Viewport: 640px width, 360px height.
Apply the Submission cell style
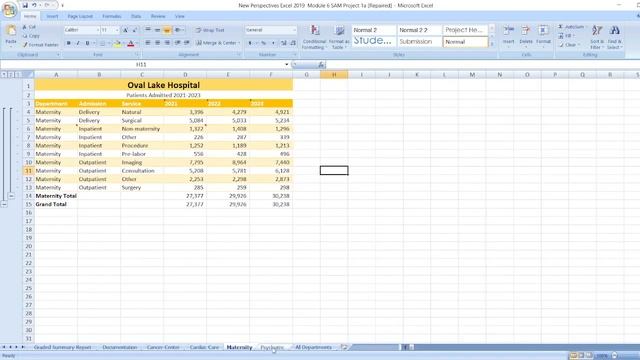419,42
